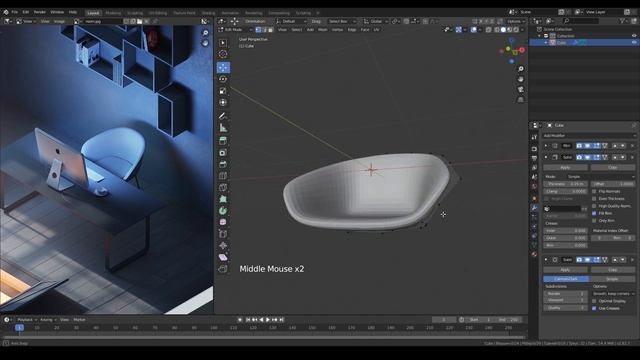Open the Window menu
The width and height of the screenshot is (640, 360).
point(57,12)
